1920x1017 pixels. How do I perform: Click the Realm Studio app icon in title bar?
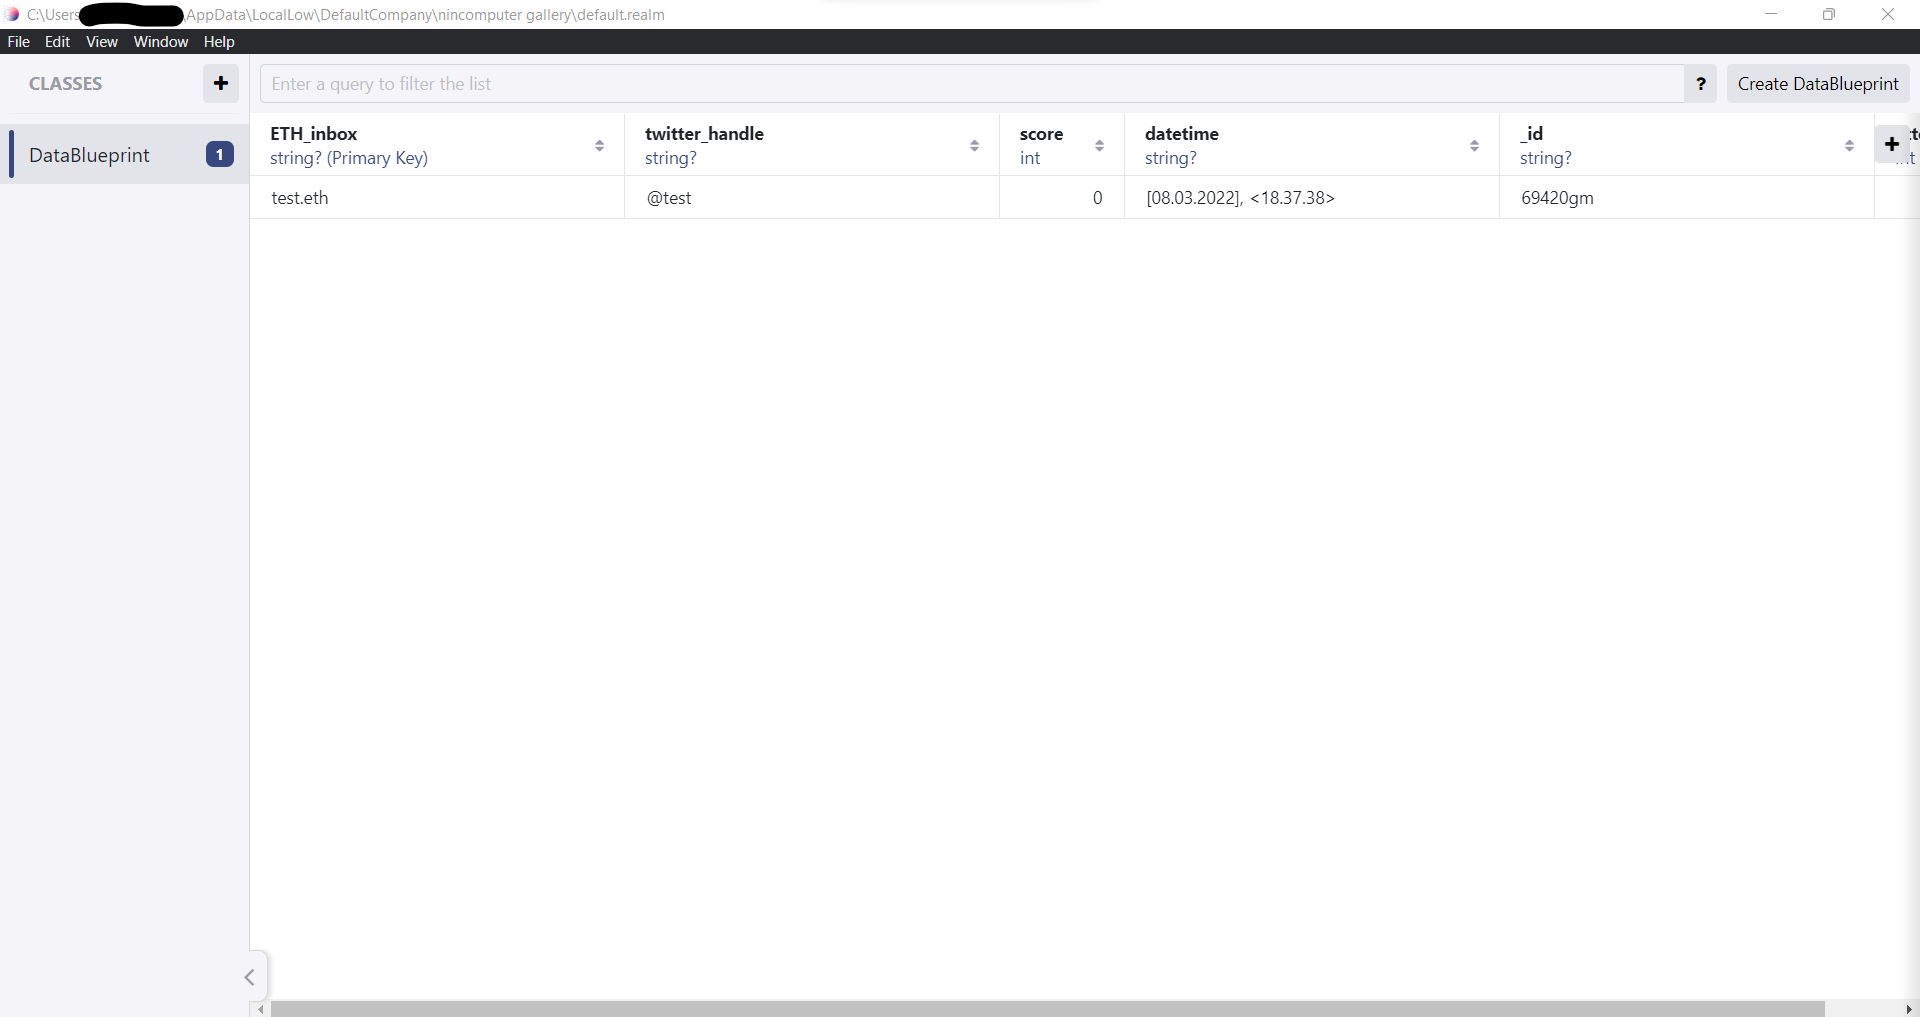coord(12,14)
